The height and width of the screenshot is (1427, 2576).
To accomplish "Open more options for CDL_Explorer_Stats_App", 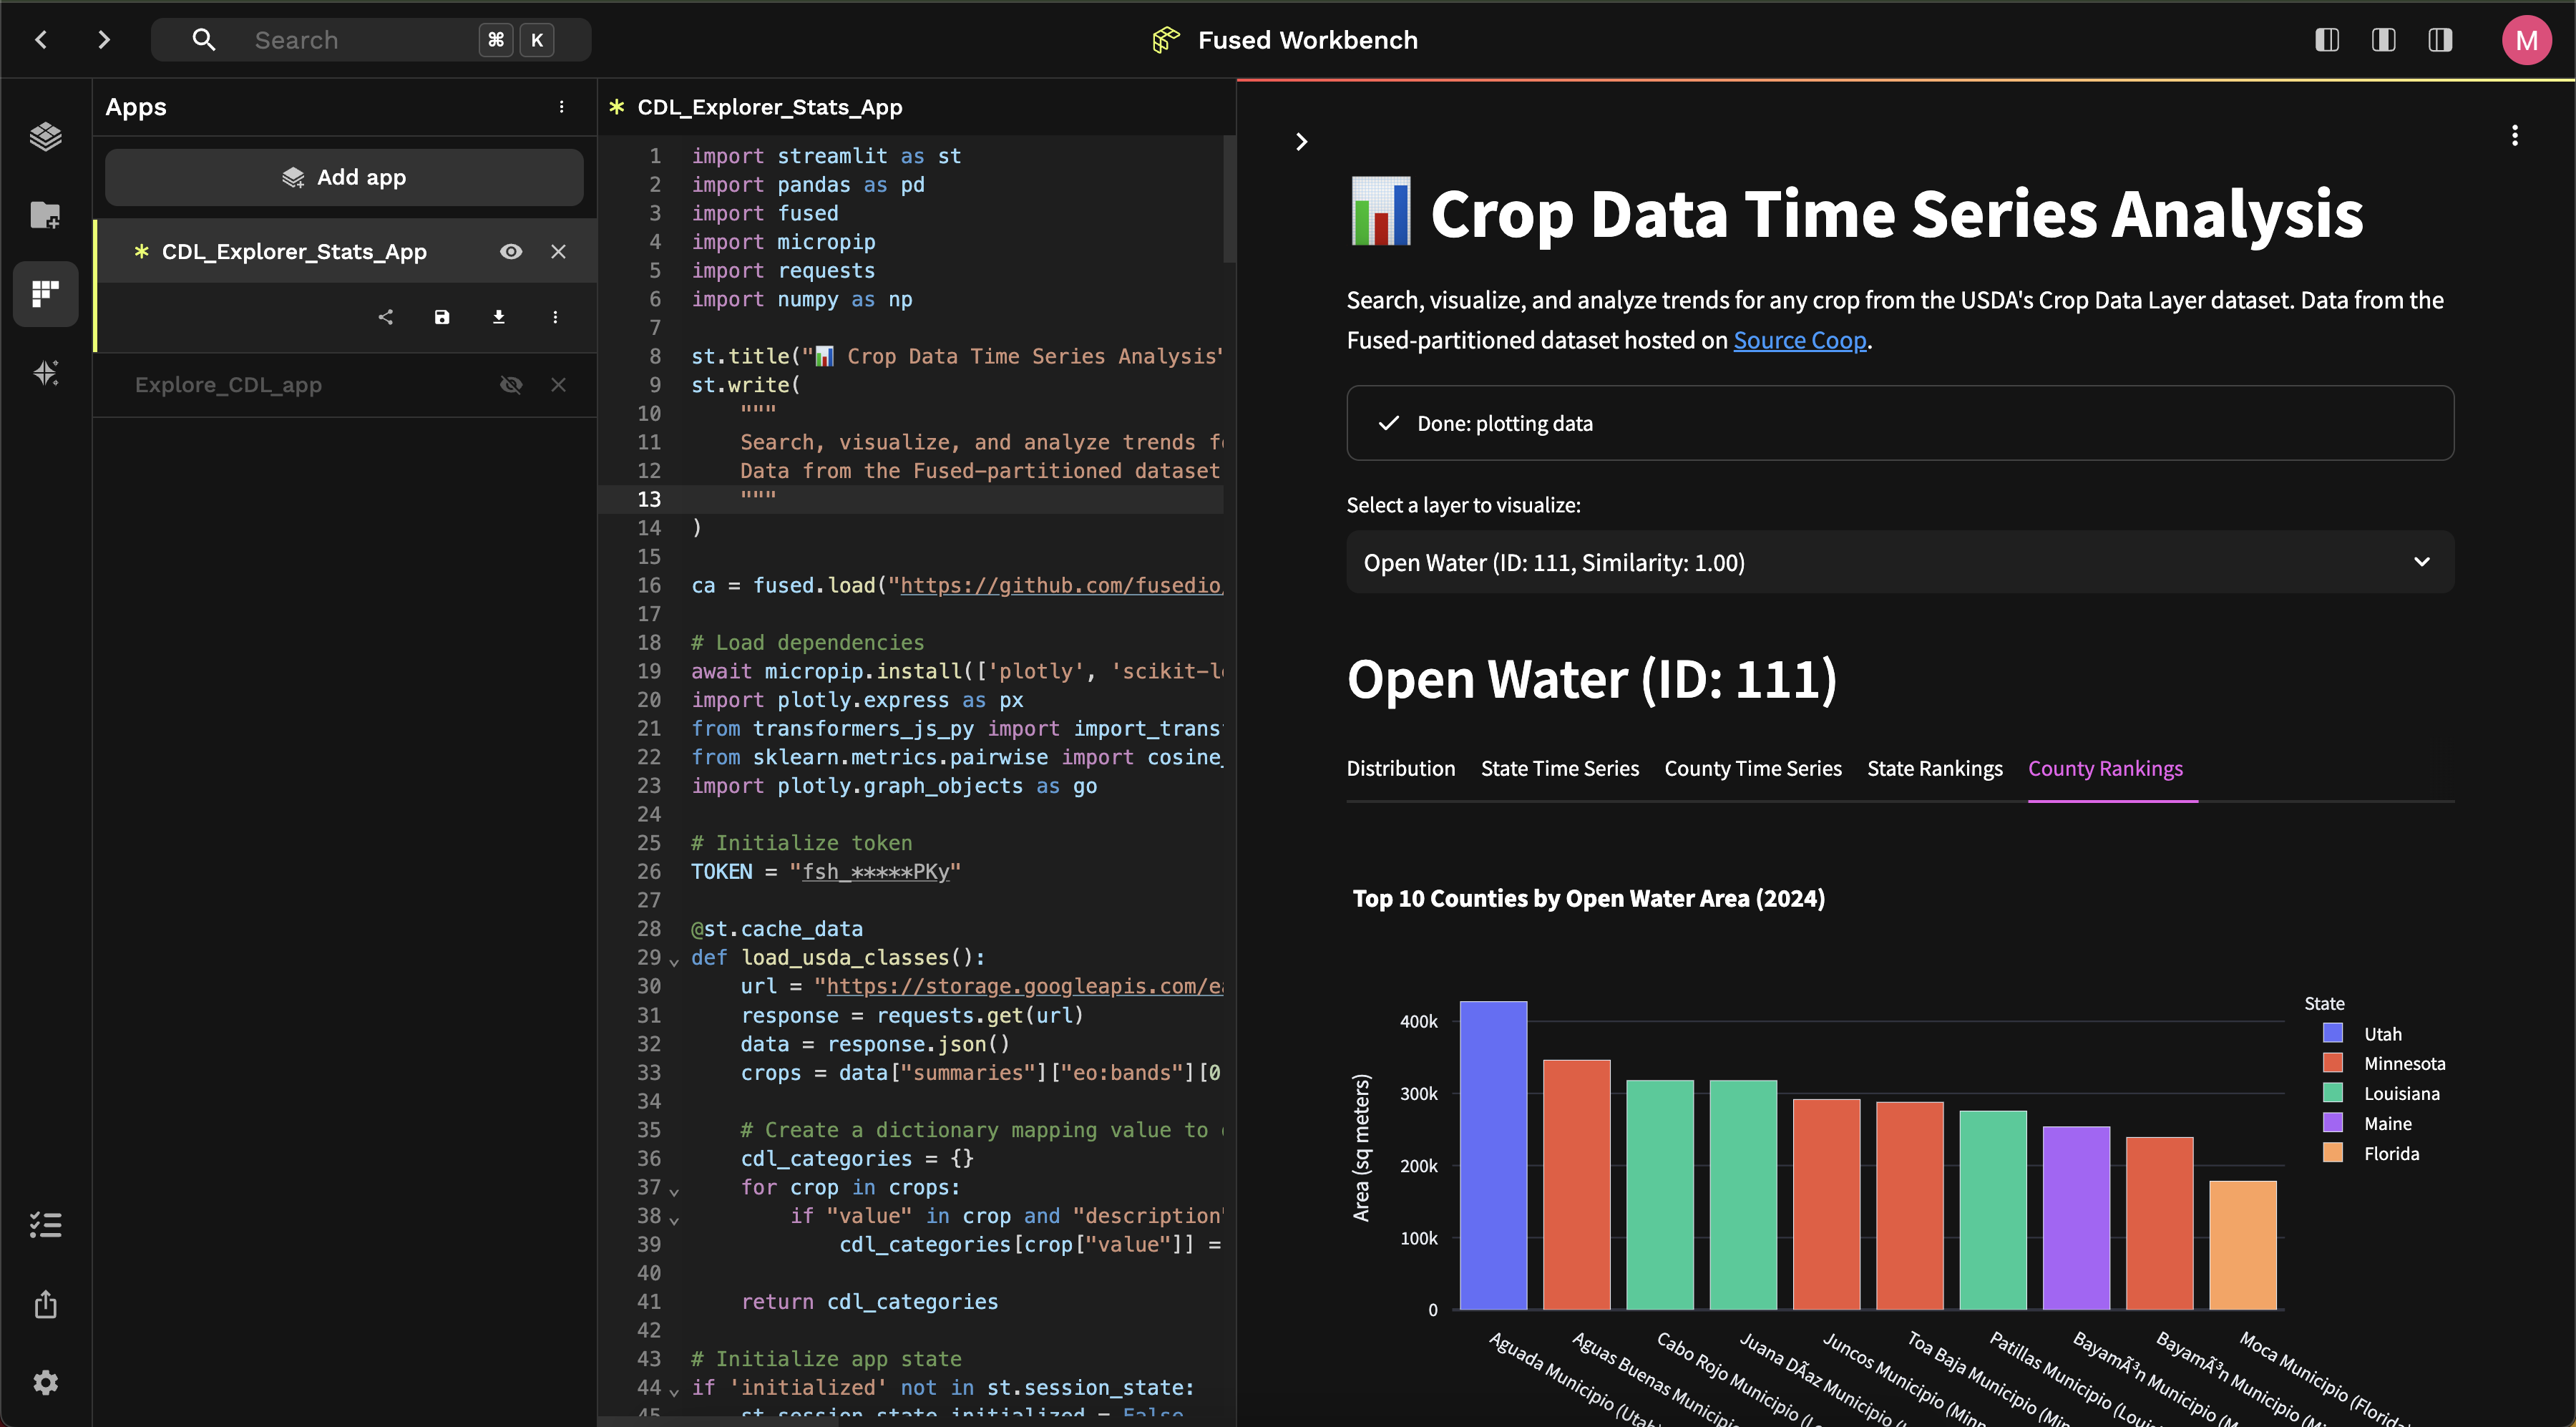I will tap(555, 317).
